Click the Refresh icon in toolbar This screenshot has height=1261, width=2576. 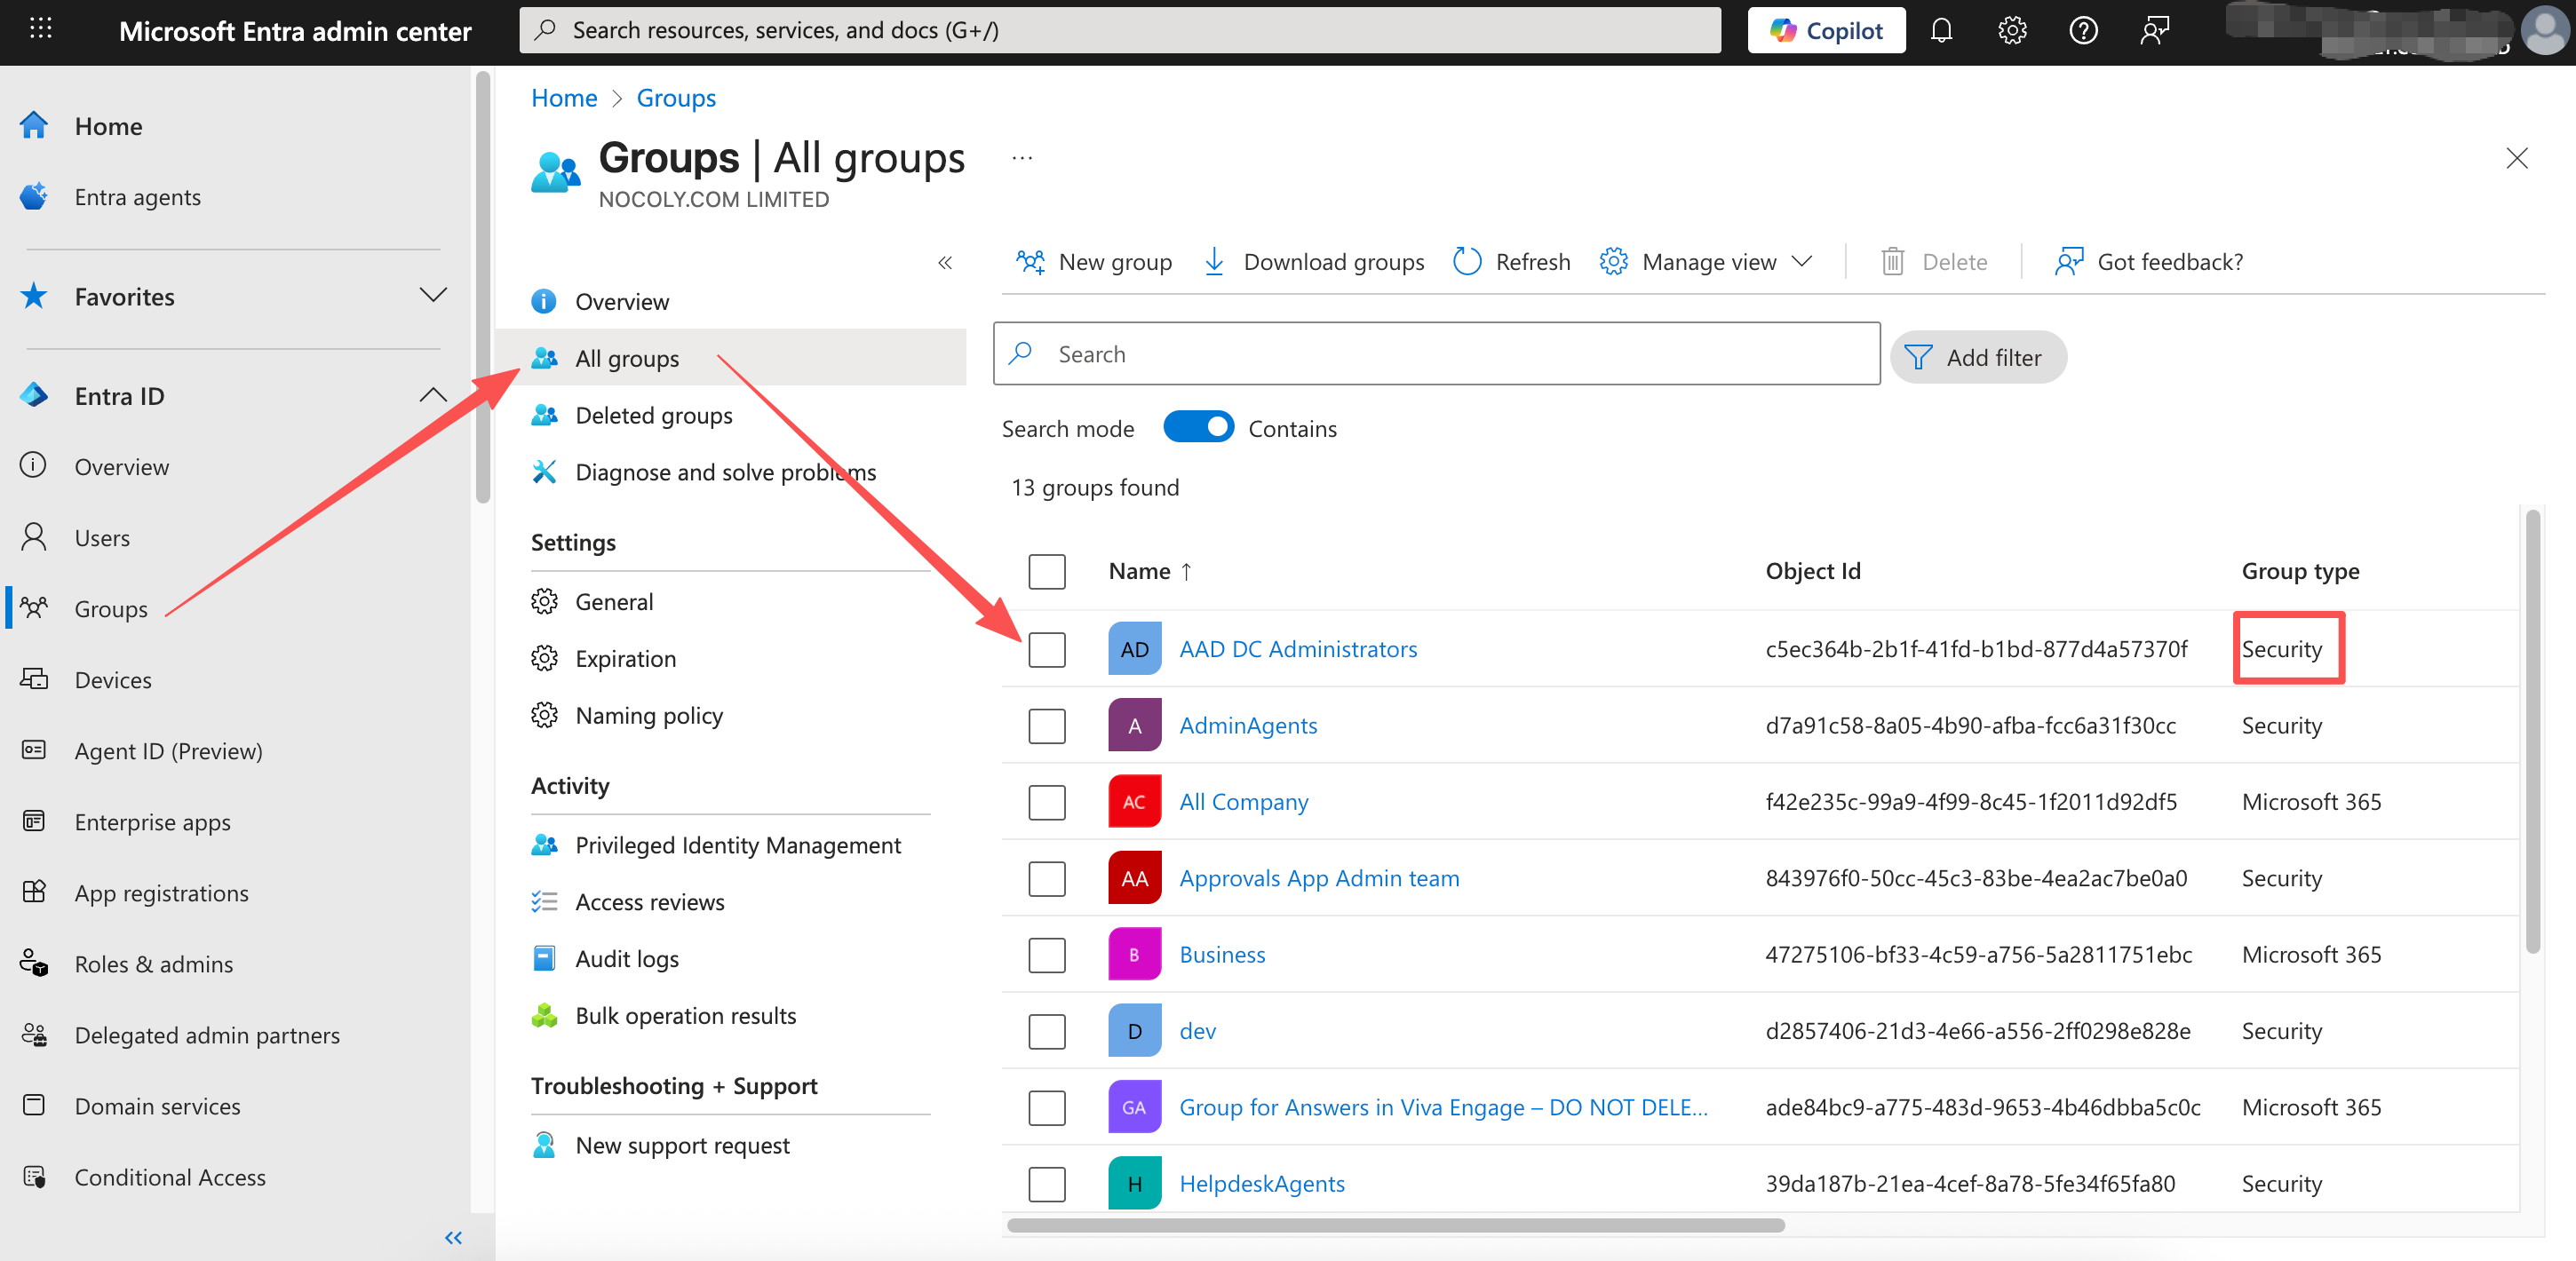pyautogui.click(x=1467, y=262)
